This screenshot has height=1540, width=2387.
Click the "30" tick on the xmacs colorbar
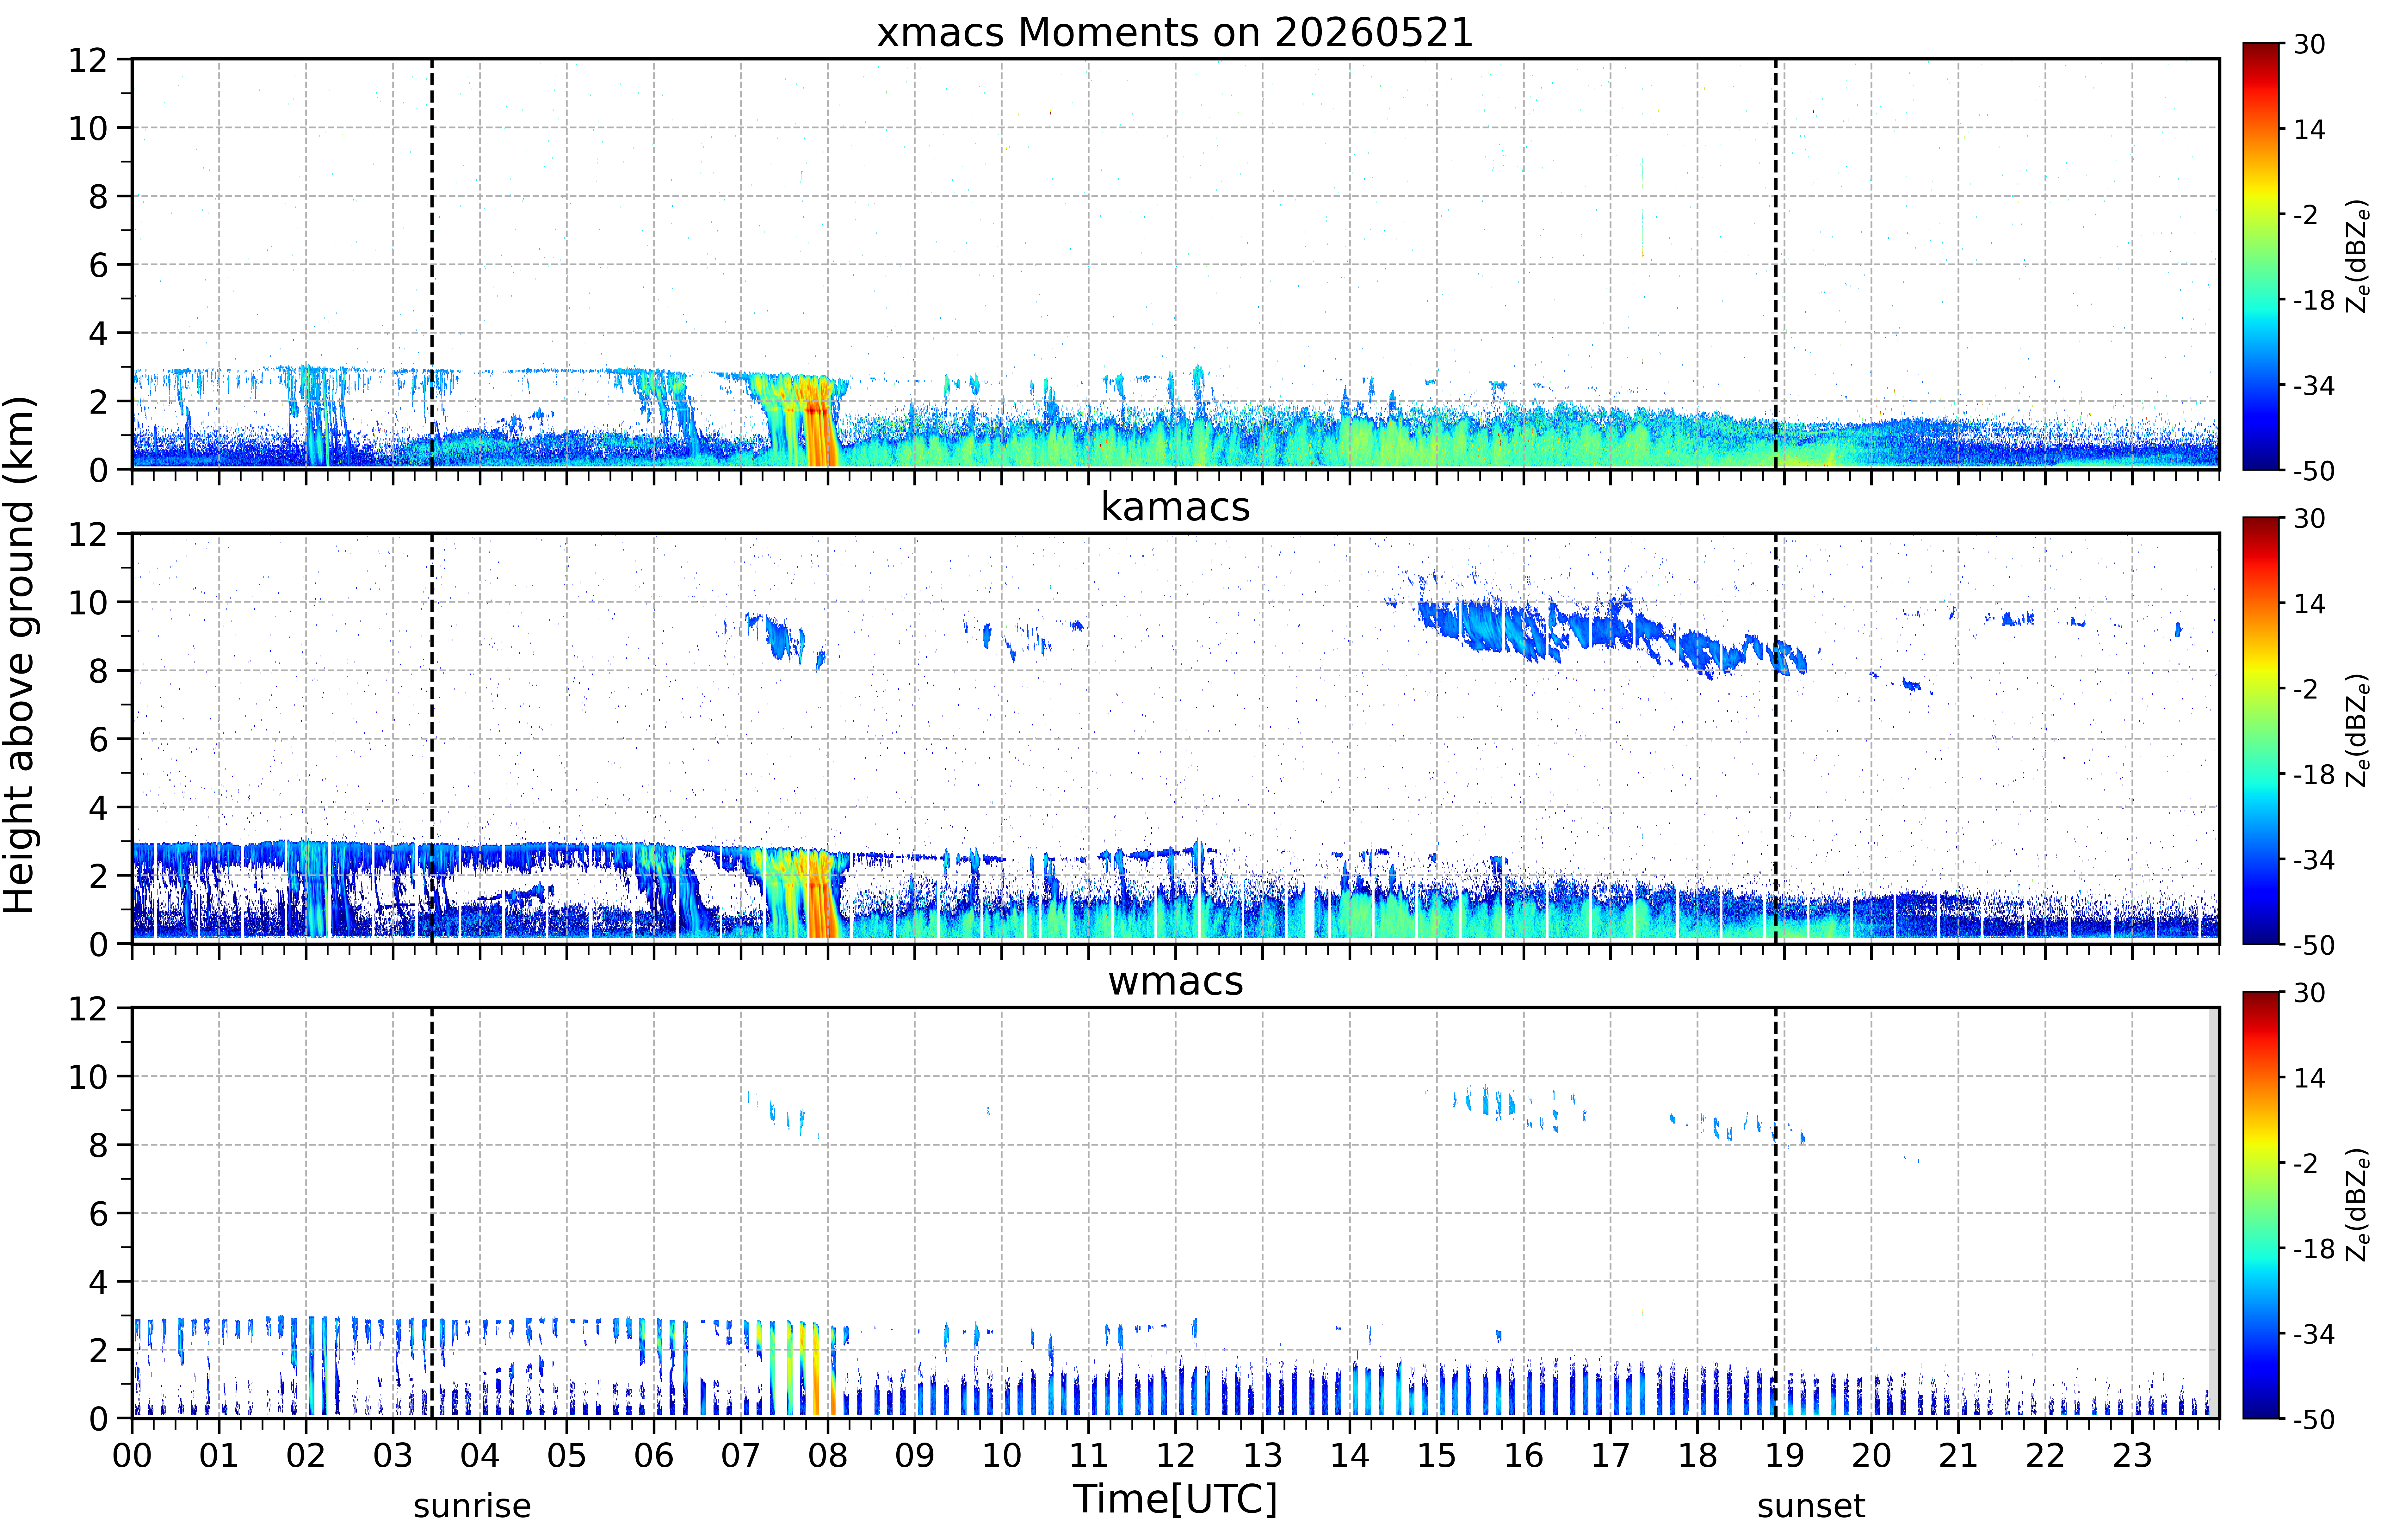pos(2309,44)
